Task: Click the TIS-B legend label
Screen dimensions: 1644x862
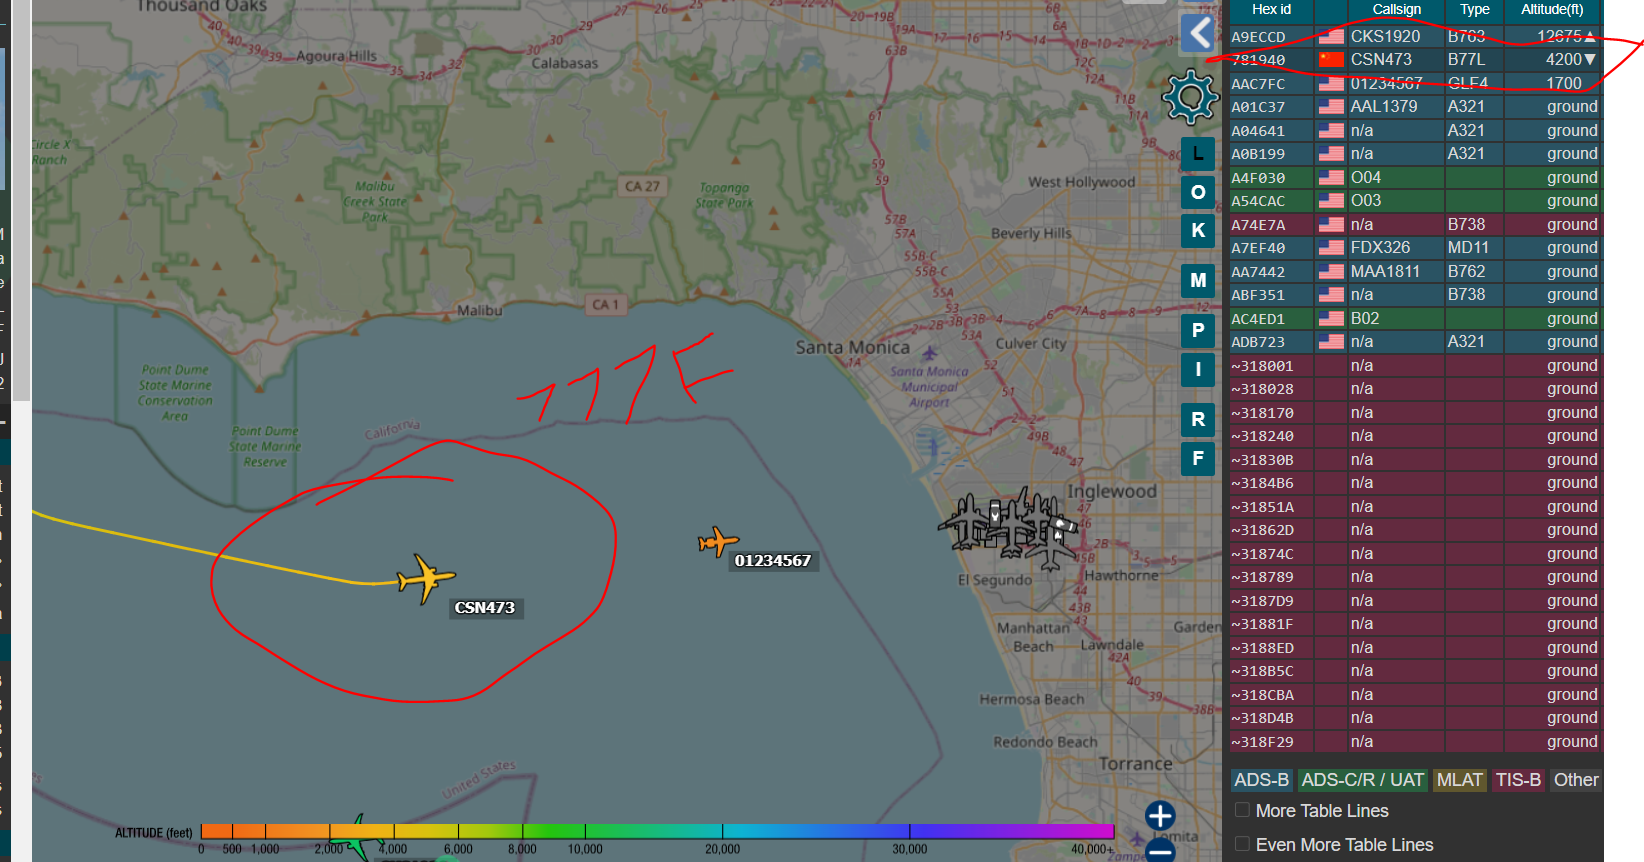Action: pyautogui.click(x=1518, y=780)
